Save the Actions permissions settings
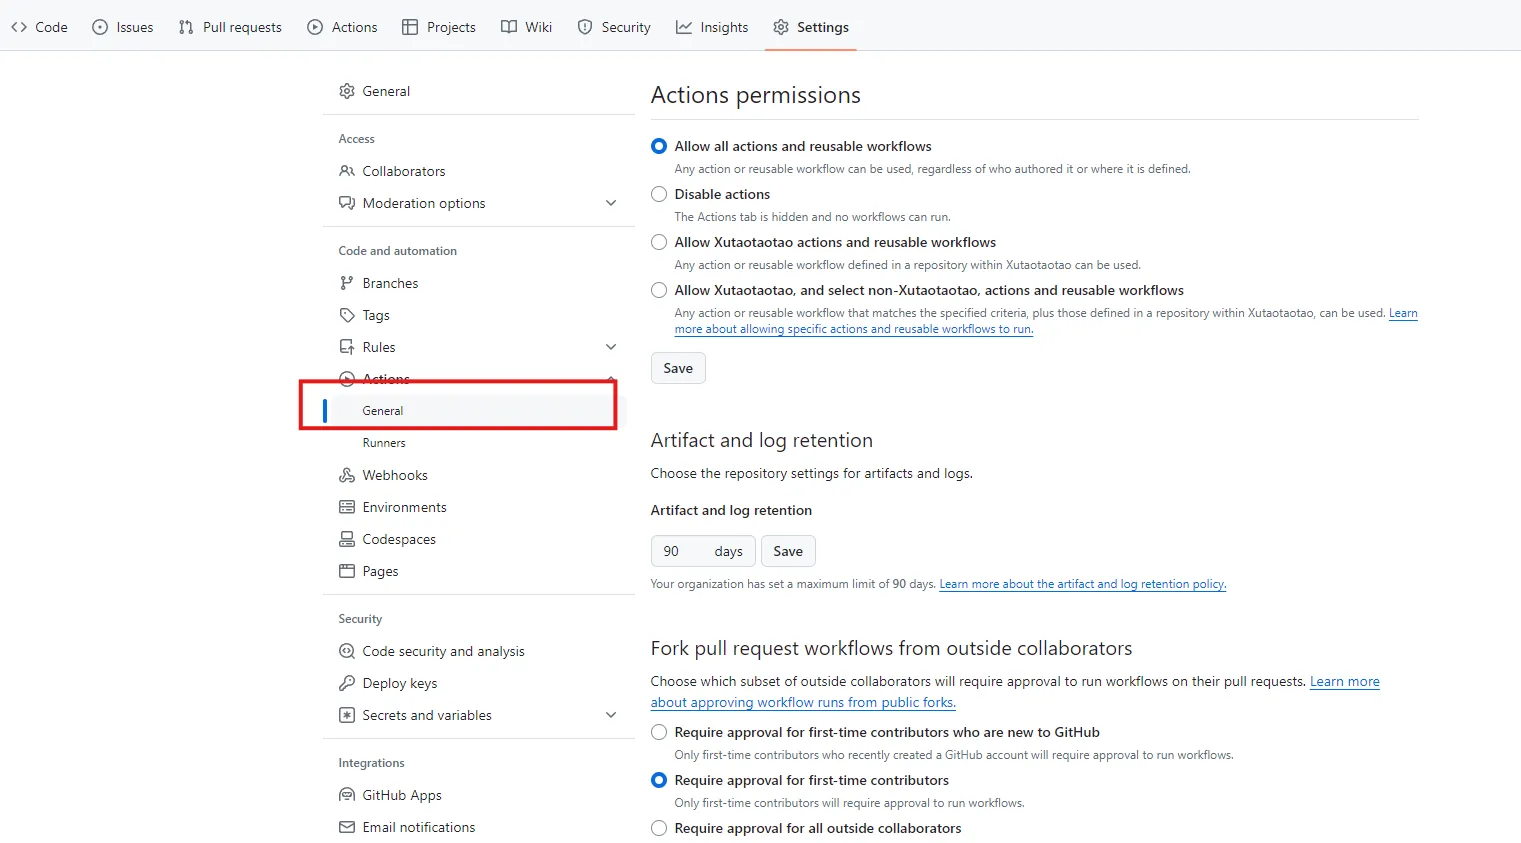 click(x=678, y=368)
